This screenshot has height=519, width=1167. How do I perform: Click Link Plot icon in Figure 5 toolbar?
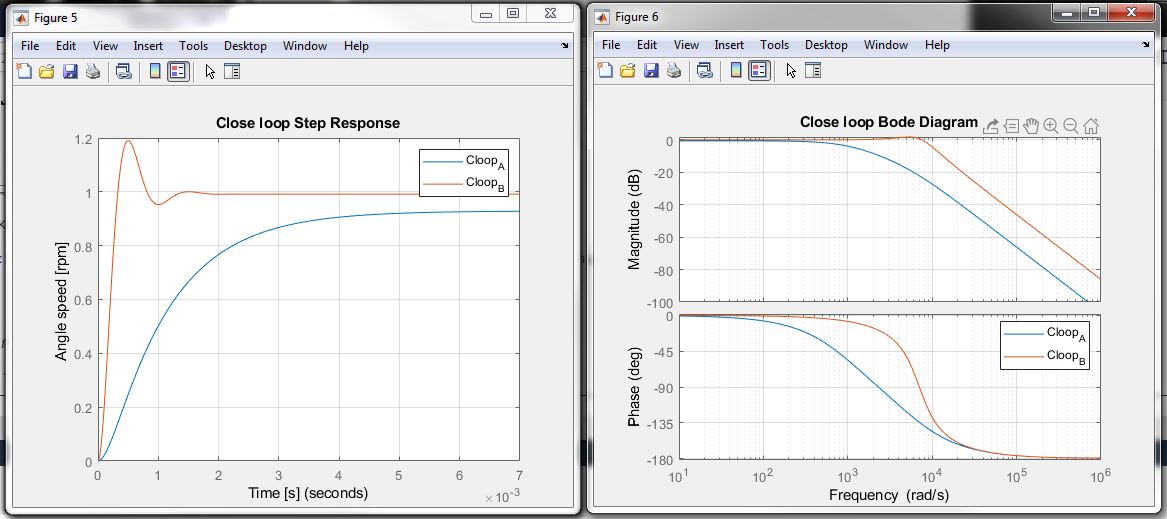coord(124,71)
